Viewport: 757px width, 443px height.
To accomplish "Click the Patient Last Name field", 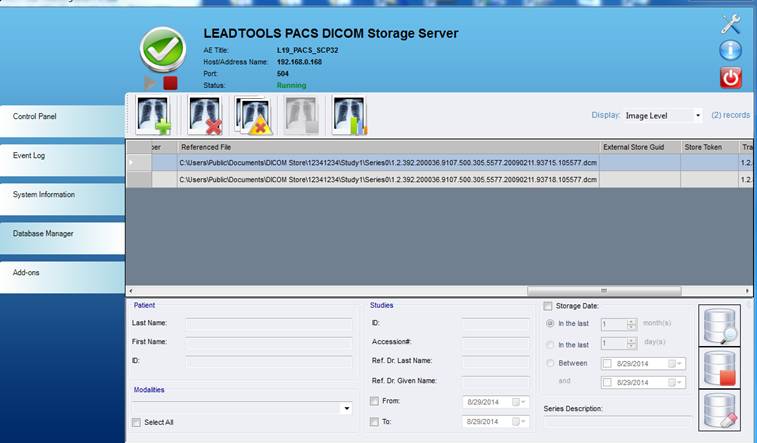I will pyautogui.click(x=268, y=323).
